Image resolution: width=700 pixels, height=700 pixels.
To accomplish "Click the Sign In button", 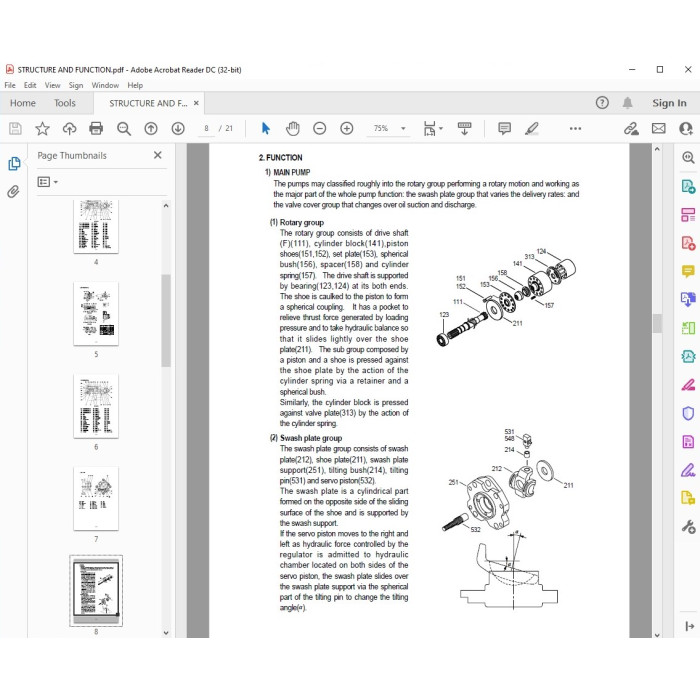I will [x=669, y=103].
